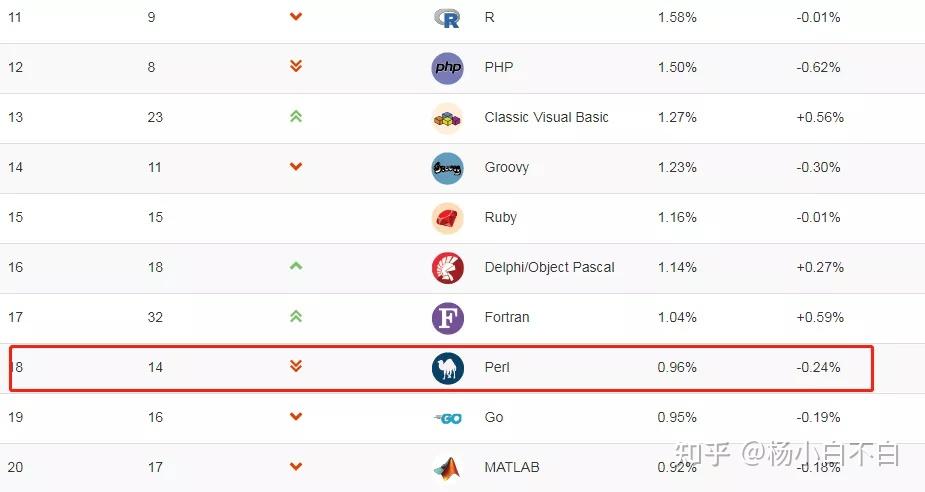Click the Classic Visual Basic name
The image size is (925, 492).
pyautogui.click(x=546, y=117)
